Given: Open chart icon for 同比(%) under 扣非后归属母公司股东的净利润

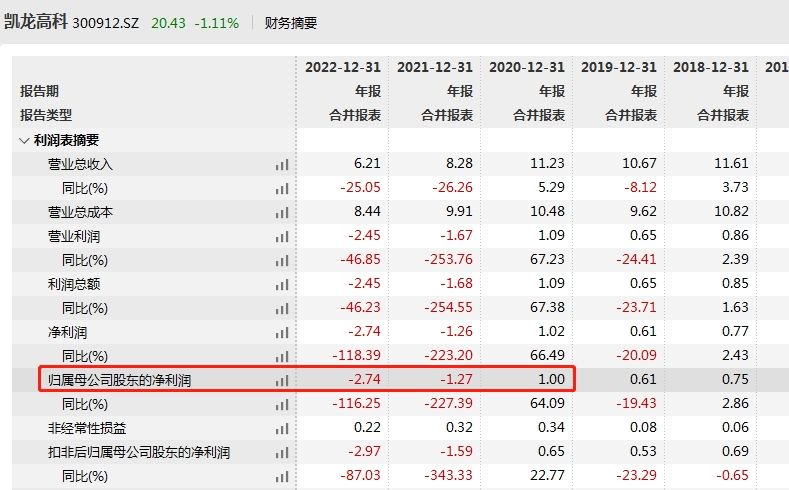Looking at the screenshot, I should pos(282,476).
